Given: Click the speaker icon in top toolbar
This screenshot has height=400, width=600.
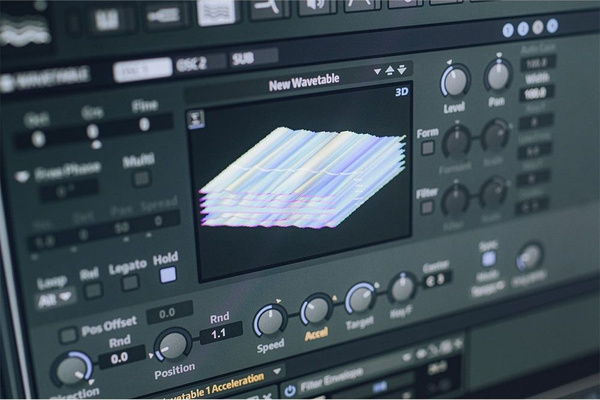Looking at the screenshot, I should coord(316,7).
